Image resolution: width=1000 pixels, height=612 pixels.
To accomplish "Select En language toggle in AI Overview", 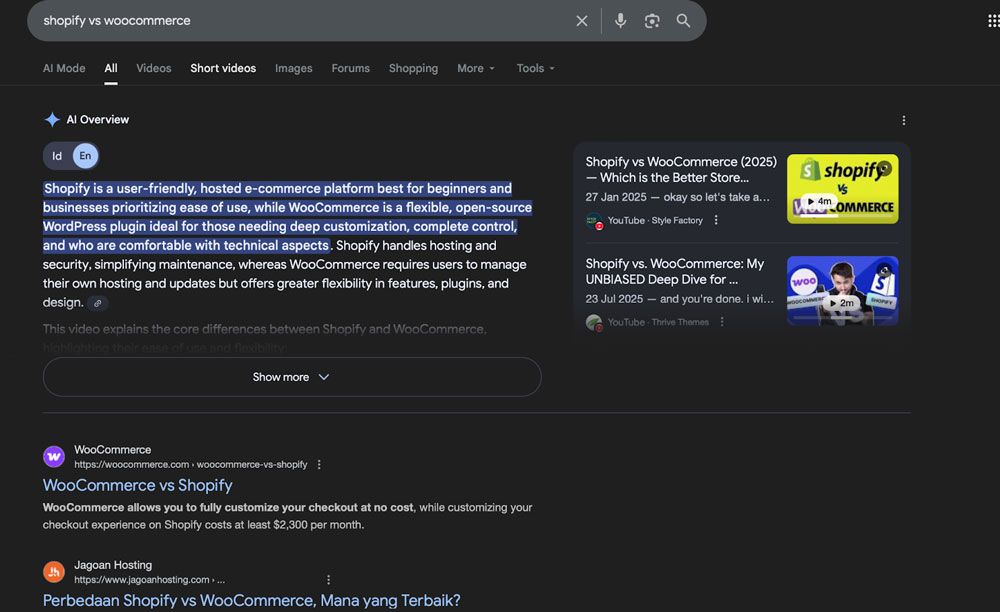I will [x=85, y=156].
